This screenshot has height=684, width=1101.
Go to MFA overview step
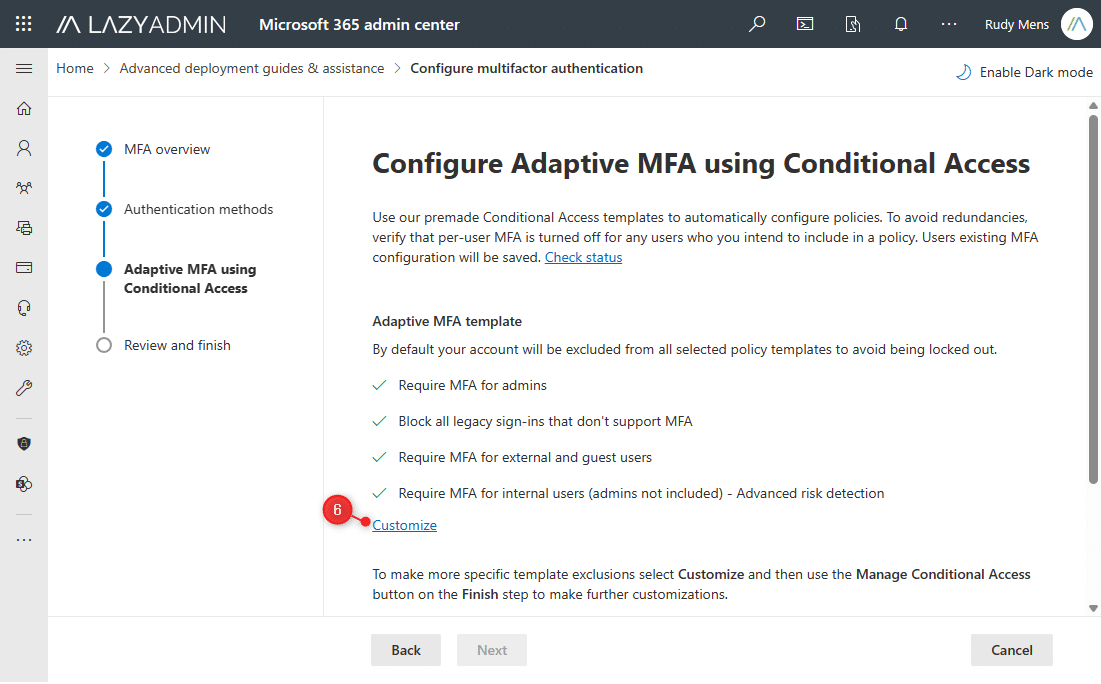tap(167, 149)
